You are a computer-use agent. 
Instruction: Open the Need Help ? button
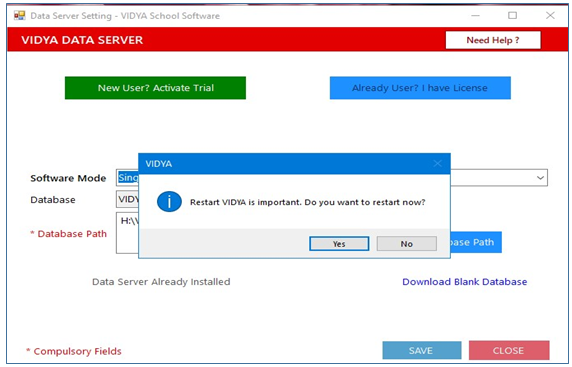tap(493, 40)
